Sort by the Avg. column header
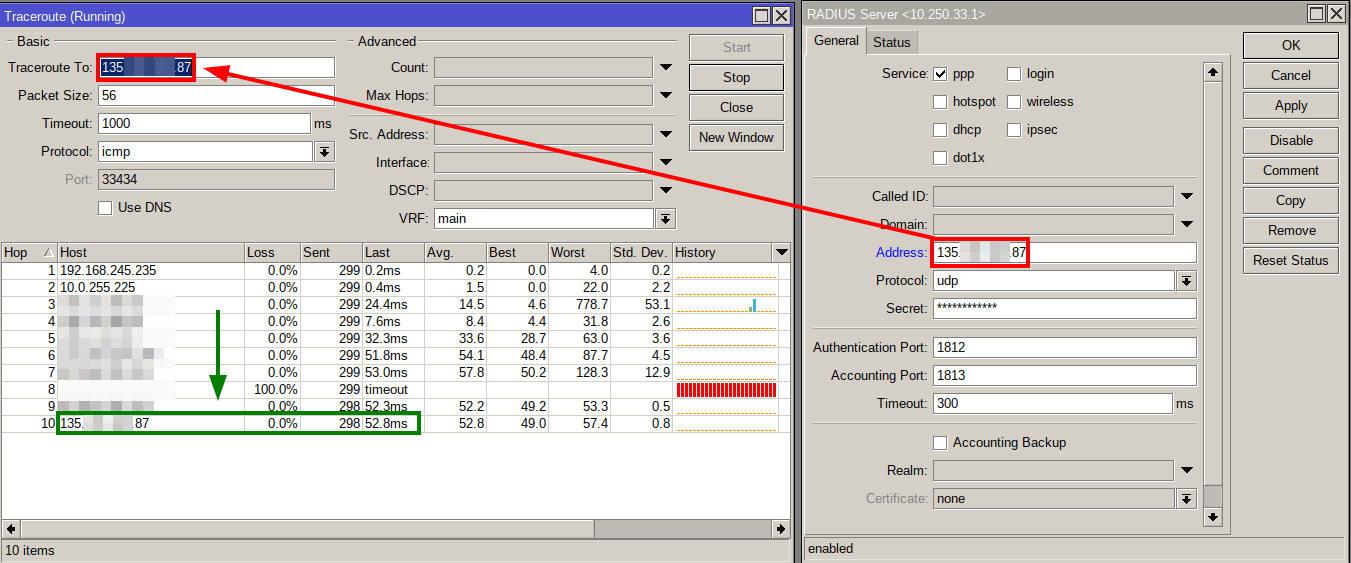This screenshot has height=563, width=1351. tap(455, 253)
